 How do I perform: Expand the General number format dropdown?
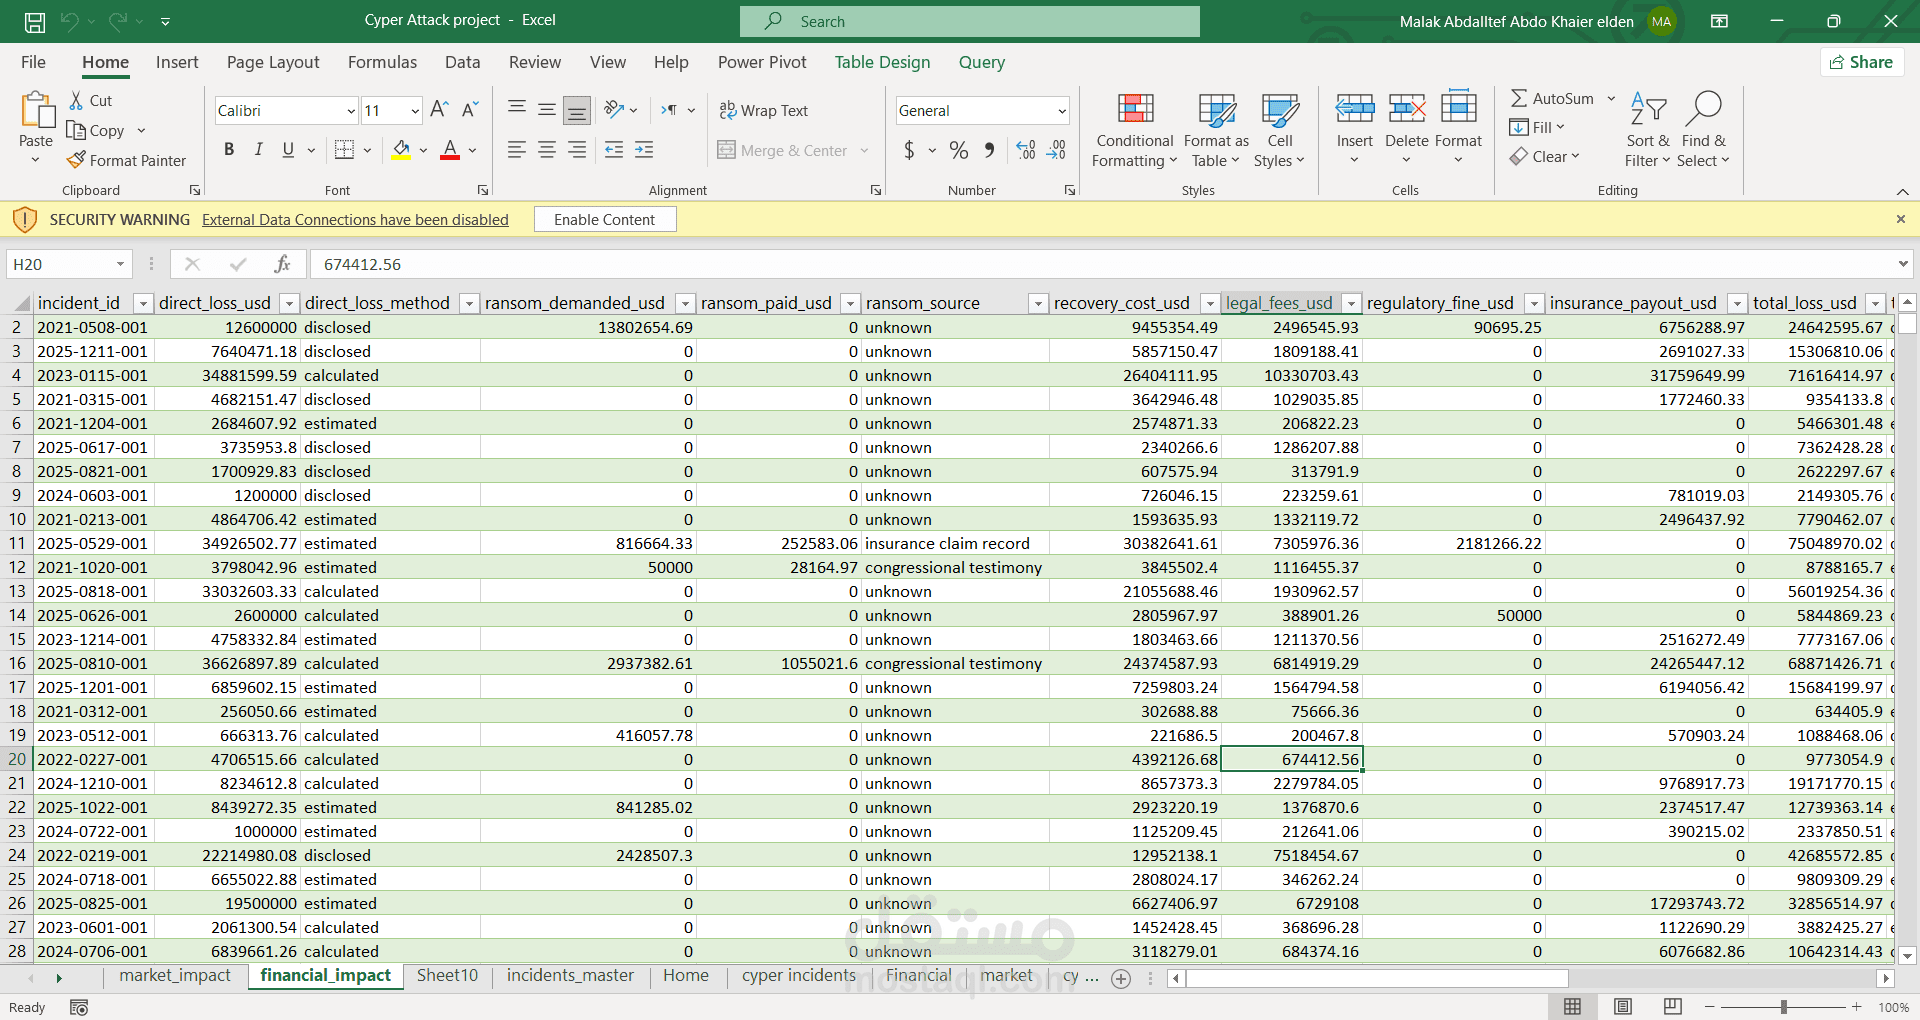pos(1061,111)
